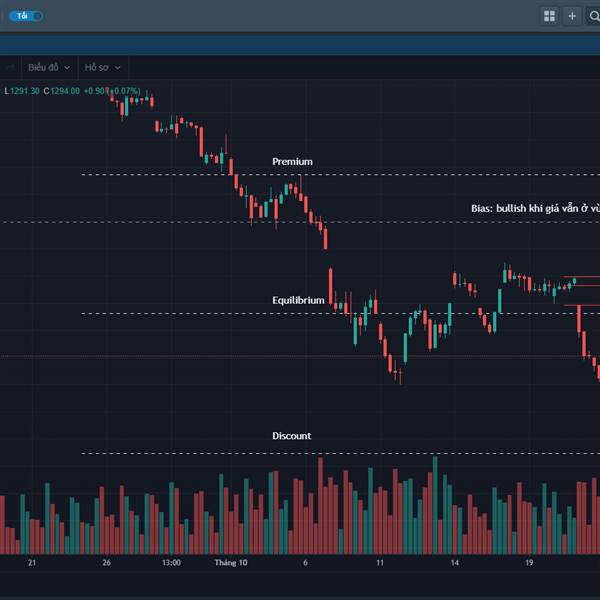Select the "Premium" label on chart
Image resolution: width=600 pixels, height=600 pixels.
pos(292,161)
